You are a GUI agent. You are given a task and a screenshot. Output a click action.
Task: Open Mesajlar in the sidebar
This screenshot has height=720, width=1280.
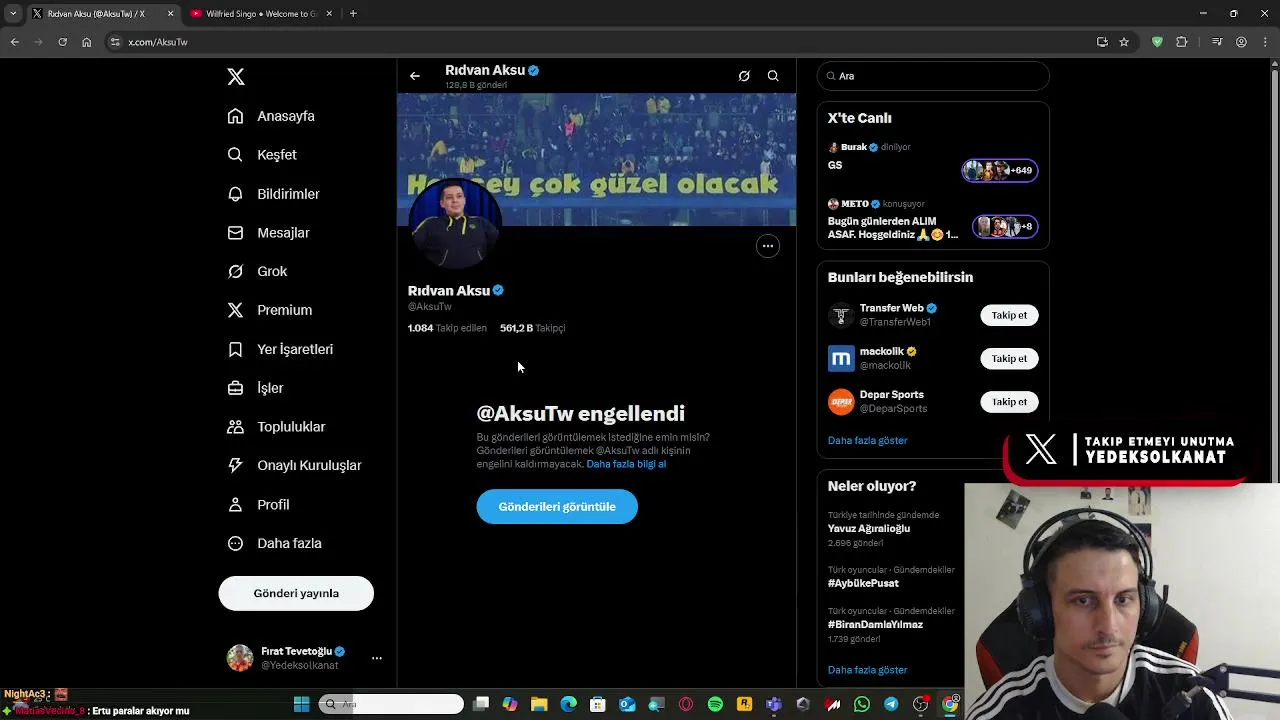269,233
